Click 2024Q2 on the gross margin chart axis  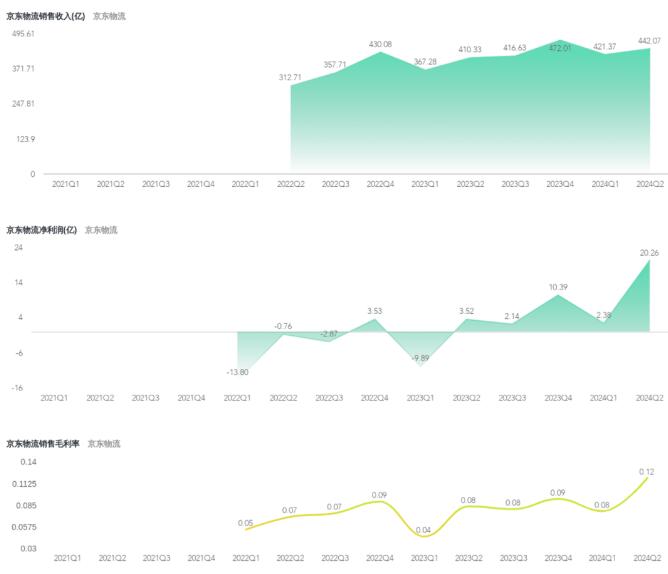click(x=650, y=558)
